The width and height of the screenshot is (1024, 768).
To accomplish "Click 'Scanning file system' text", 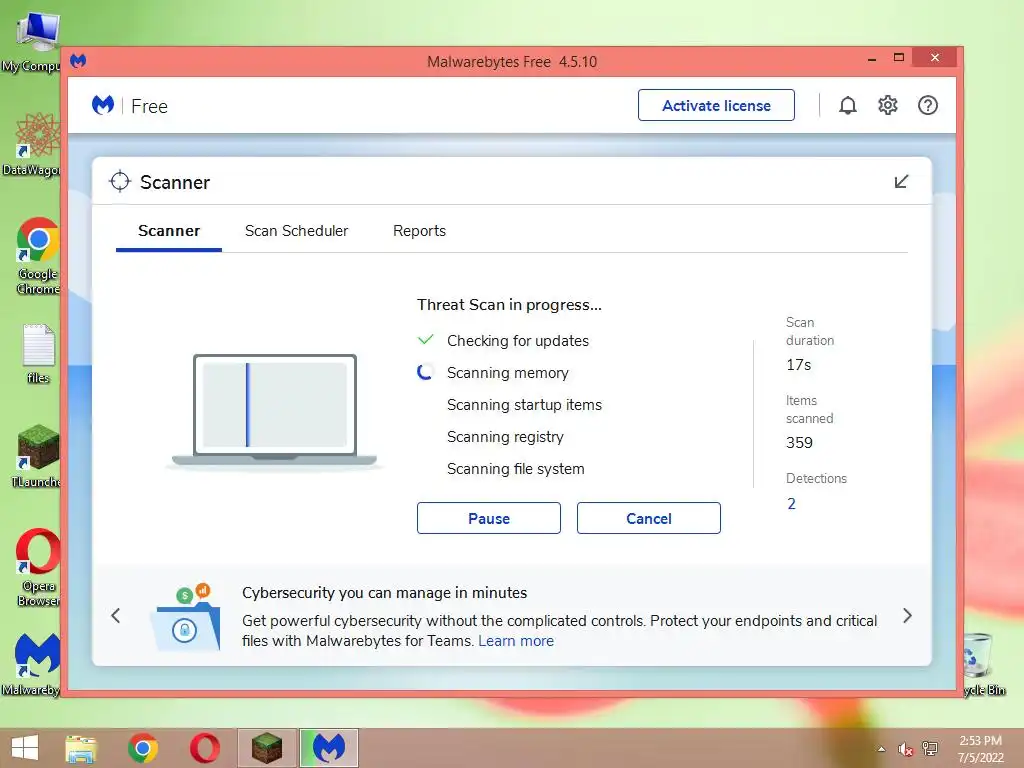I will pos(516,469).
